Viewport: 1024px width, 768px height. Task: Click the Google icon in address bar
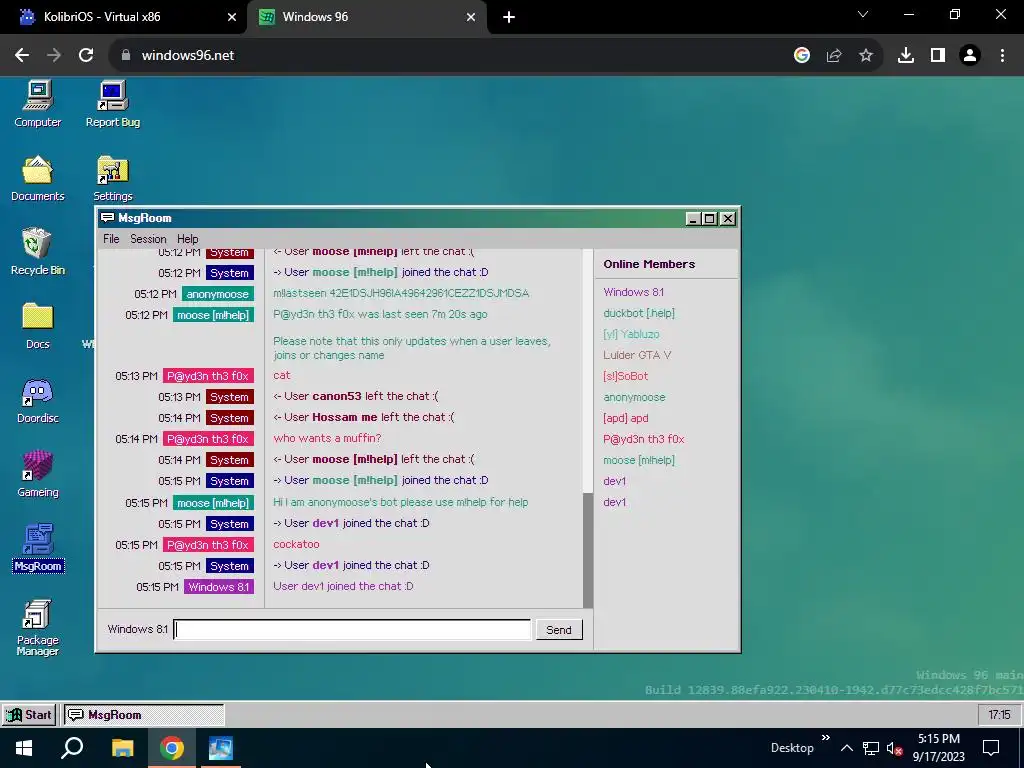[x=801, y=55]
